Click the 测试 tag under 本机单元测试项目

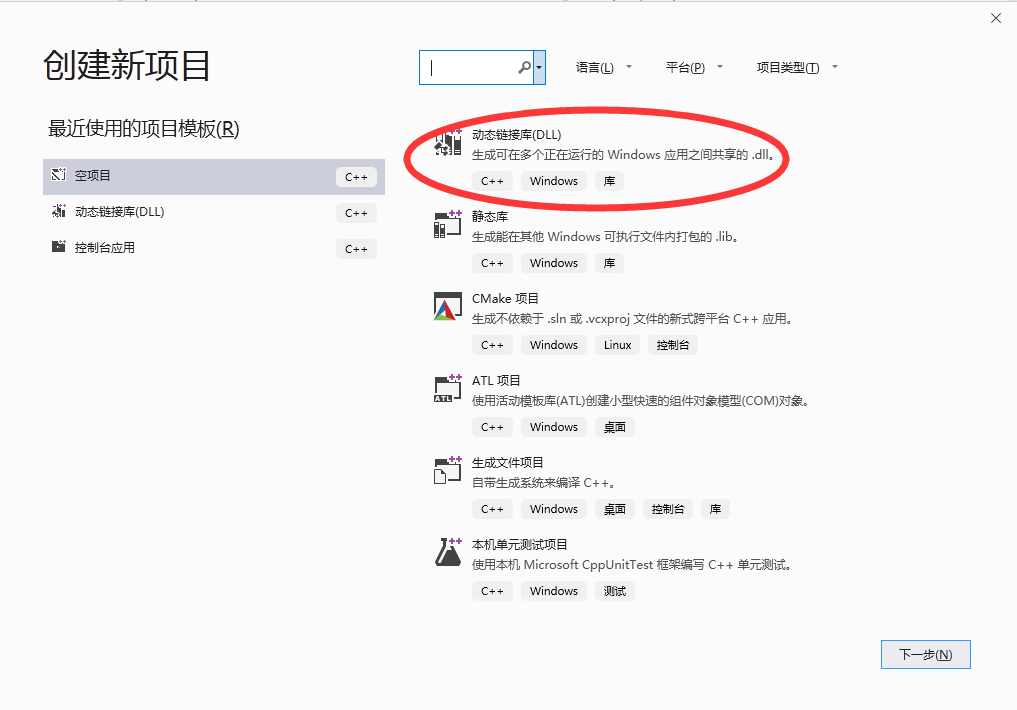pyautogui.click(x=614, y=590)
